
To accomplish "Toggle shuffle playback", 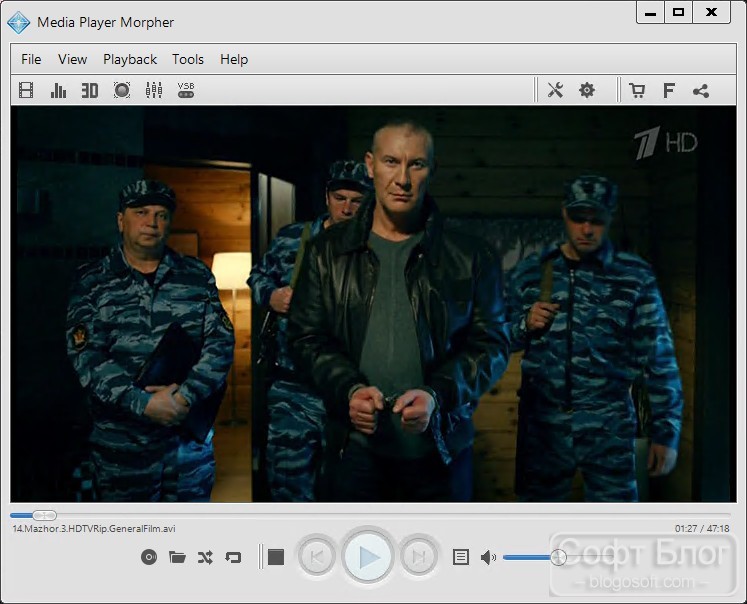I will 205,557.
